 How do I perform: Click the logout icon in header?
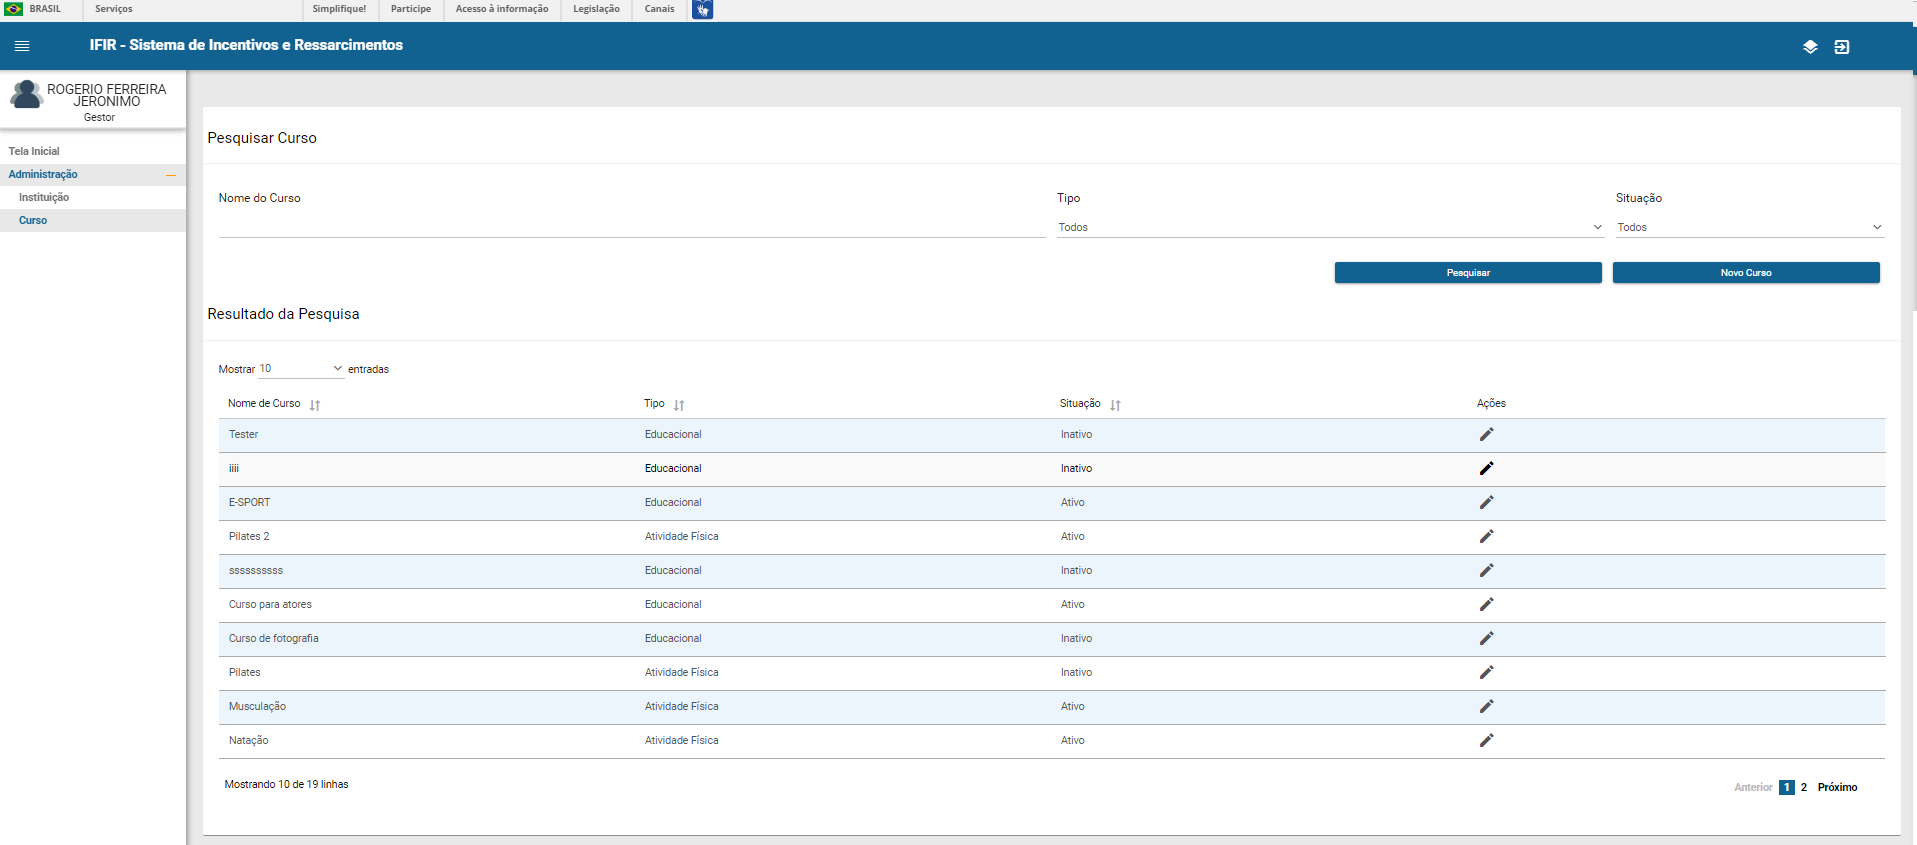(x=1841, y=47)
